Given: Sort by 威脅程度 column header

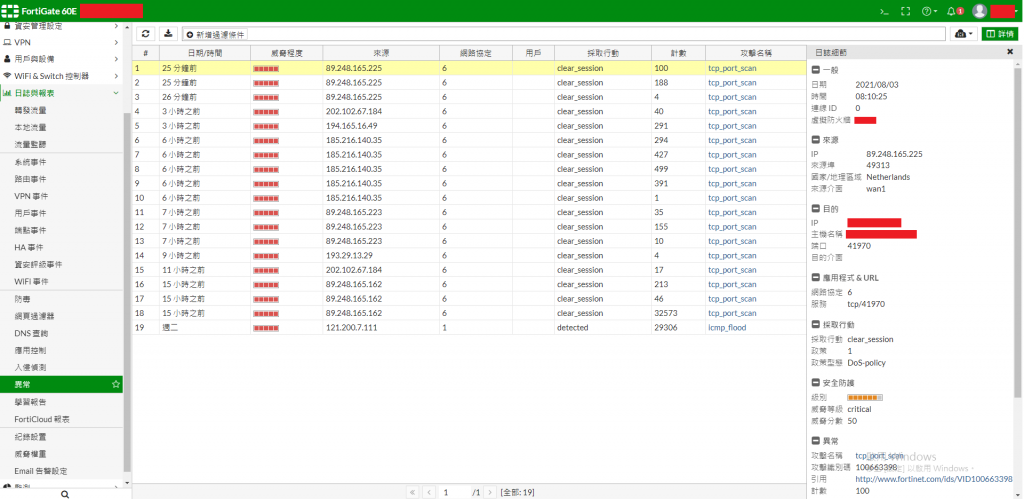Looking at the screenshot, I should point(287,53).
